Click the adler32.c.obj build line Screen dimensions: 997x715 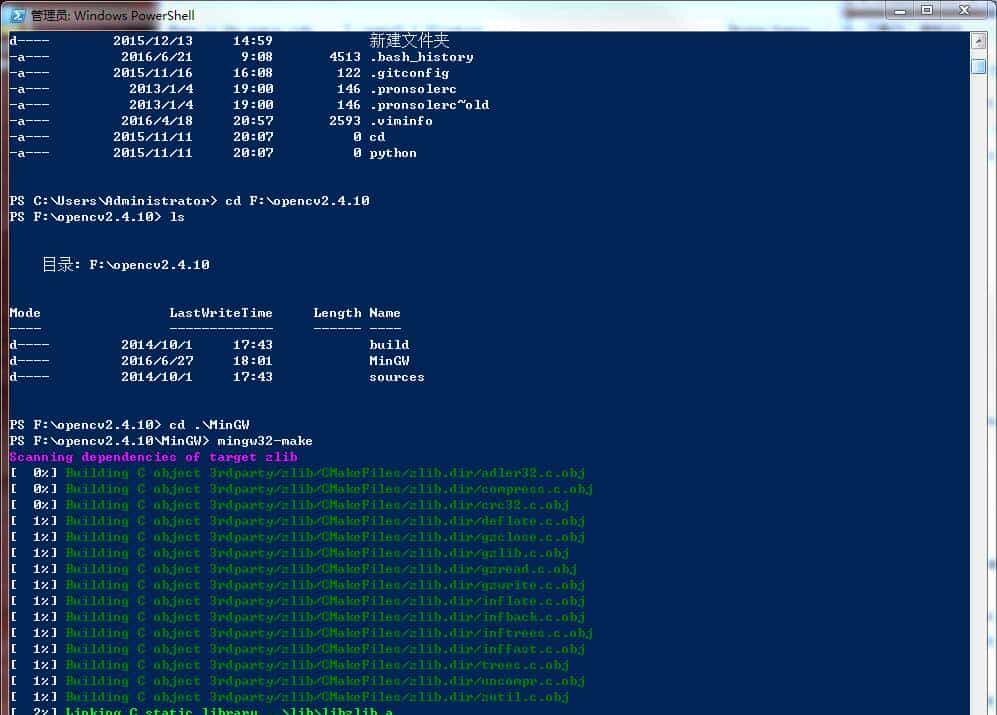[x=325, y=473]
